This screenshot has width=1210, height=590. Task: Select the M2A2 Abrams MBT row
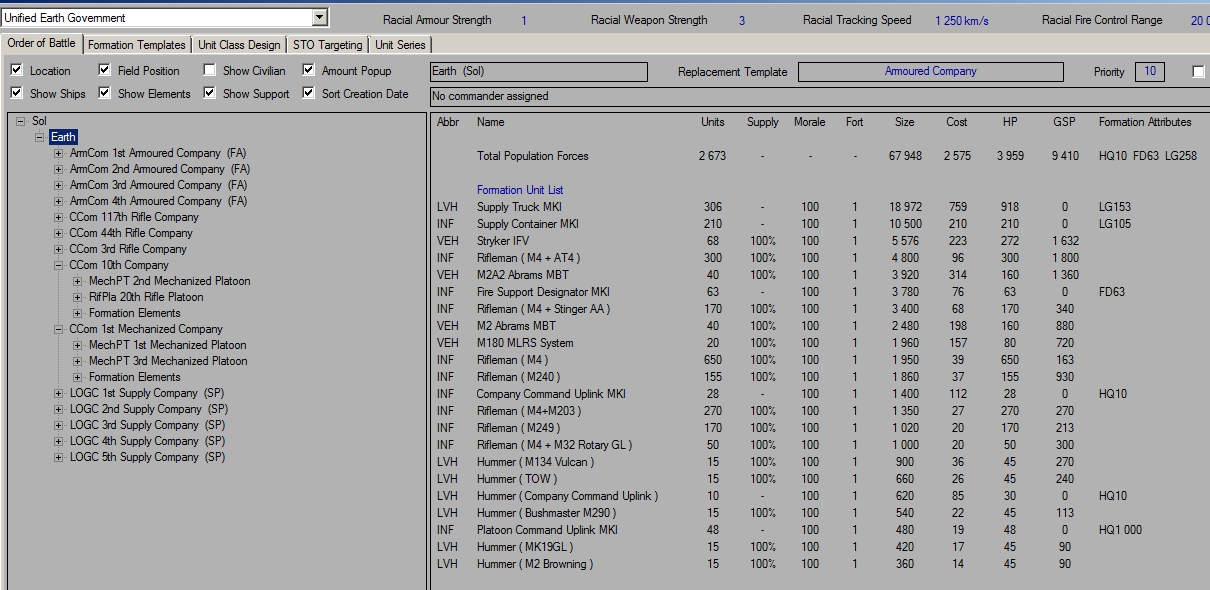pos(820,275)
